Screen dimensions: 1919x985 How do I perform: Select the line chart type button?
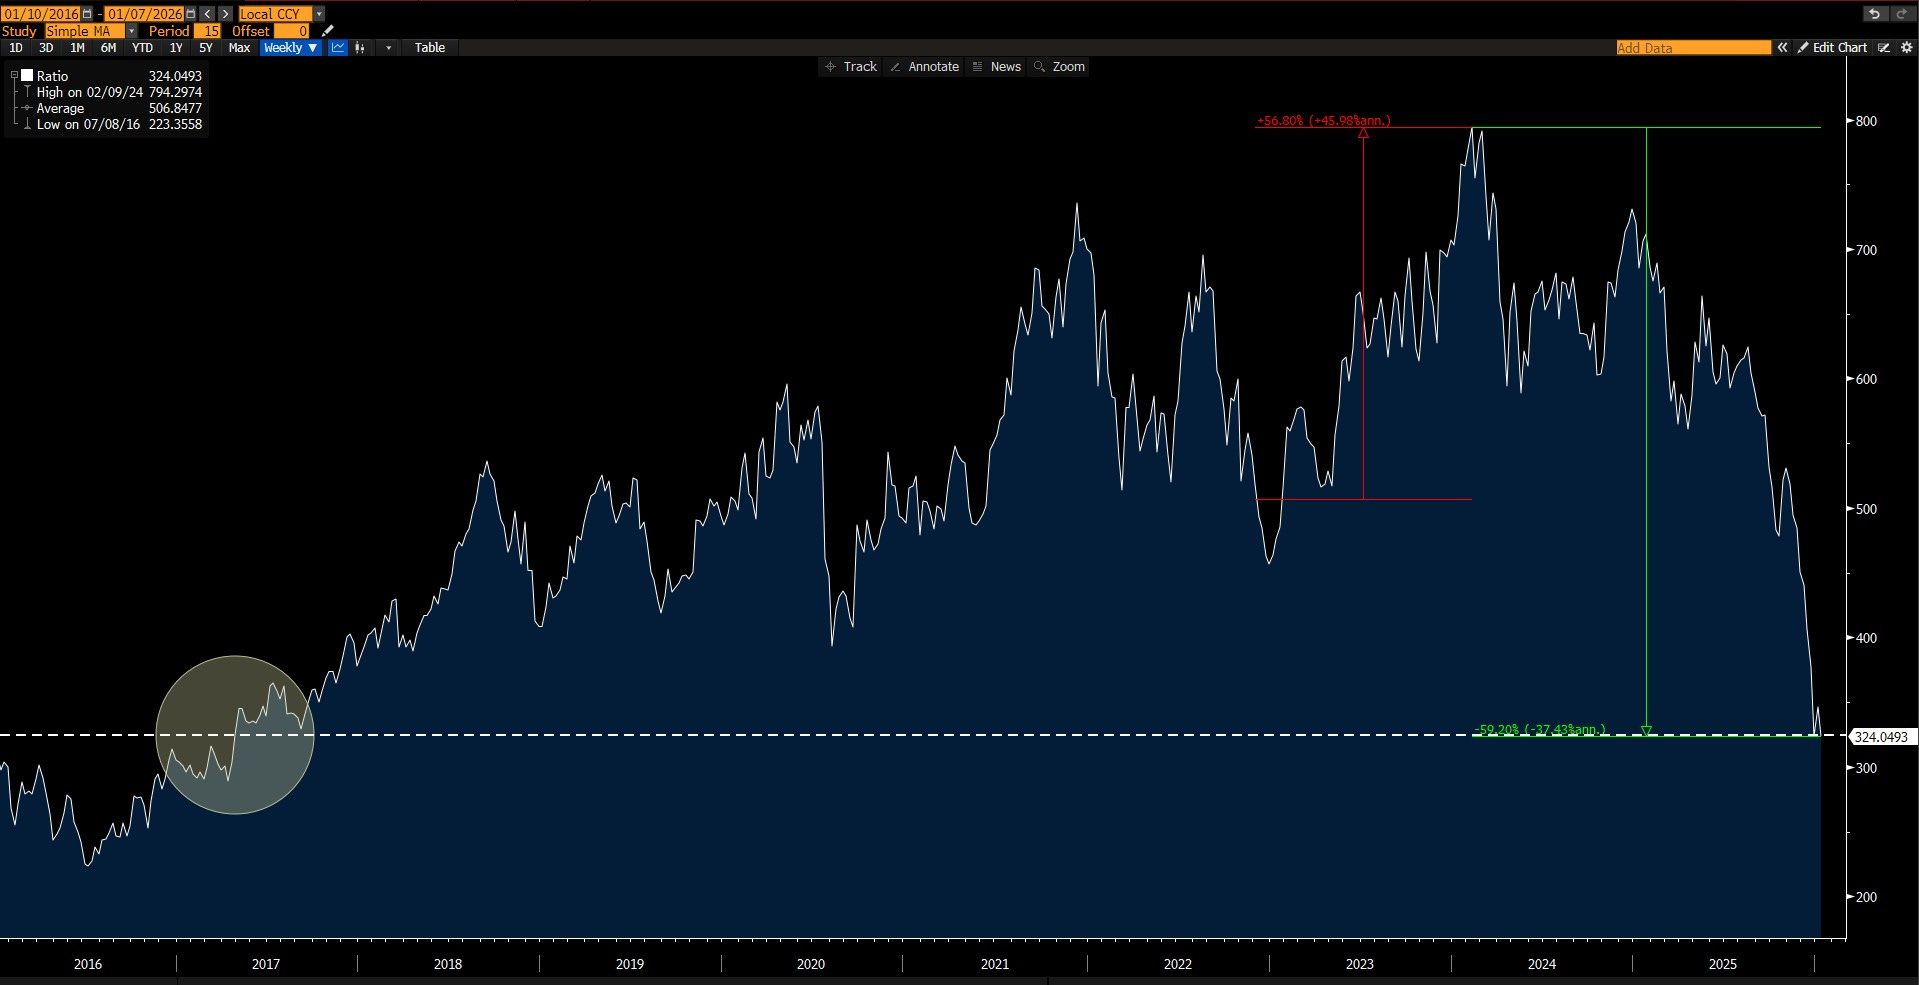pos(338,48)
